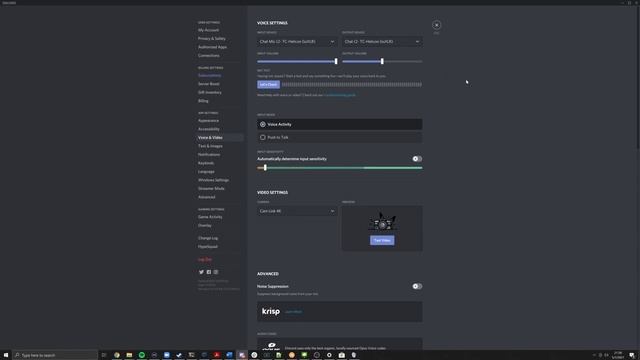Open Connections settings
640x360 pixels.
209,56
